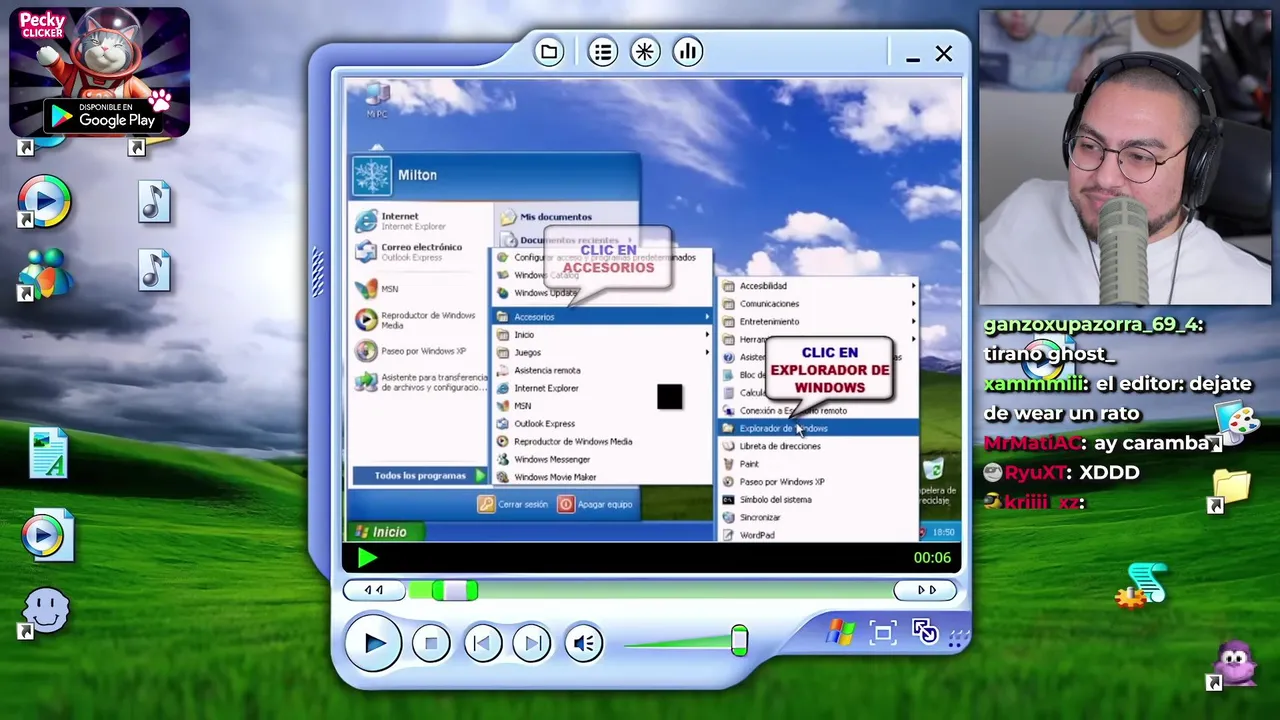Open the Windows Media Player desktop shortcut
The height and width of the screenshot is (720, 1280).
coord(43,202)
